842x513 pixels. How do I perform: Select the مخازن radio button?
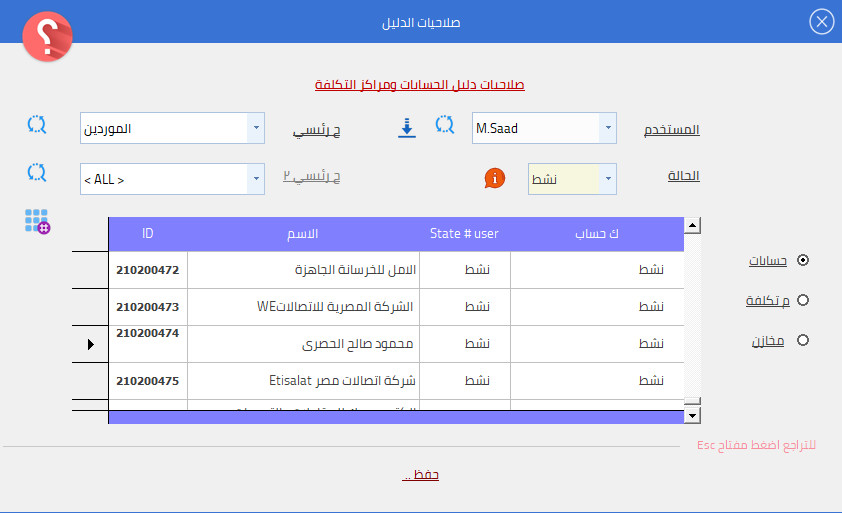coord(802,341)
